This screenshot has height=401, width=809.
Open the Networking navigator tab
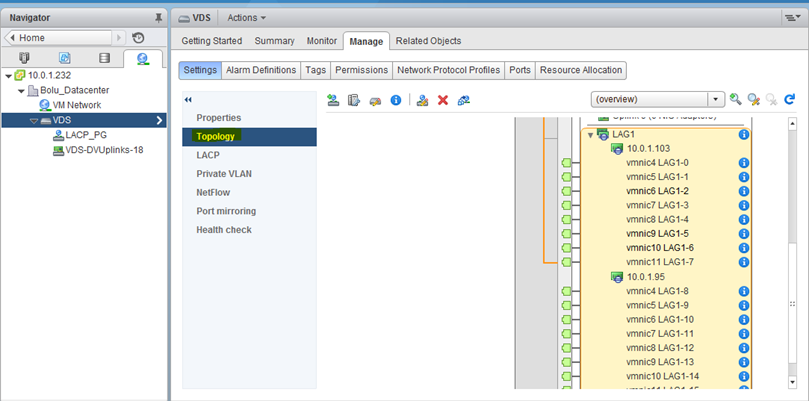pos(143,58)
